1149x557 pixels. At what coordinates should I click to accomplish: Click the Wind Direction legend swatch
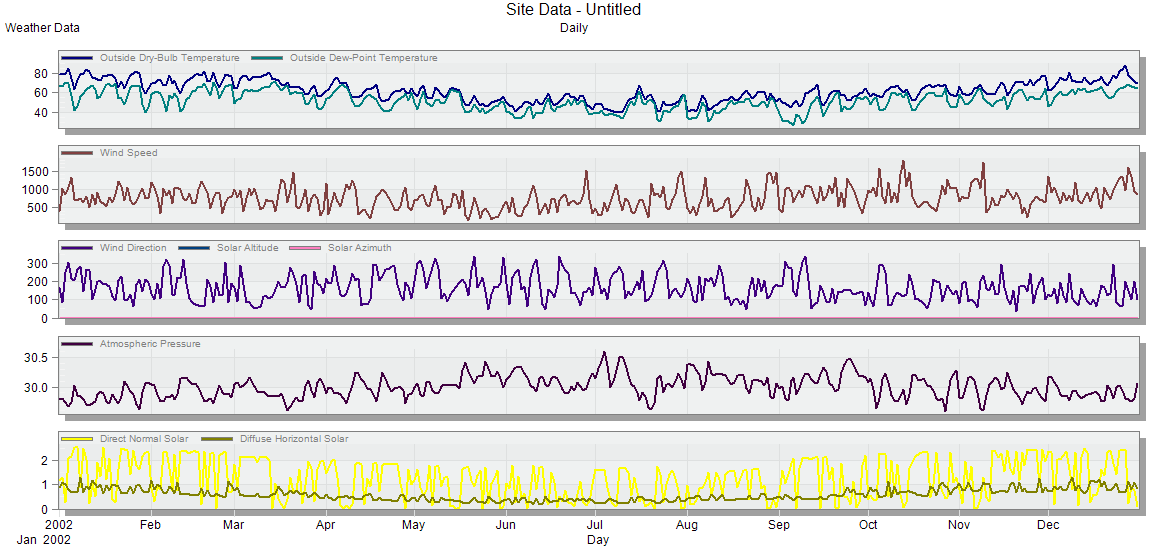78,248
